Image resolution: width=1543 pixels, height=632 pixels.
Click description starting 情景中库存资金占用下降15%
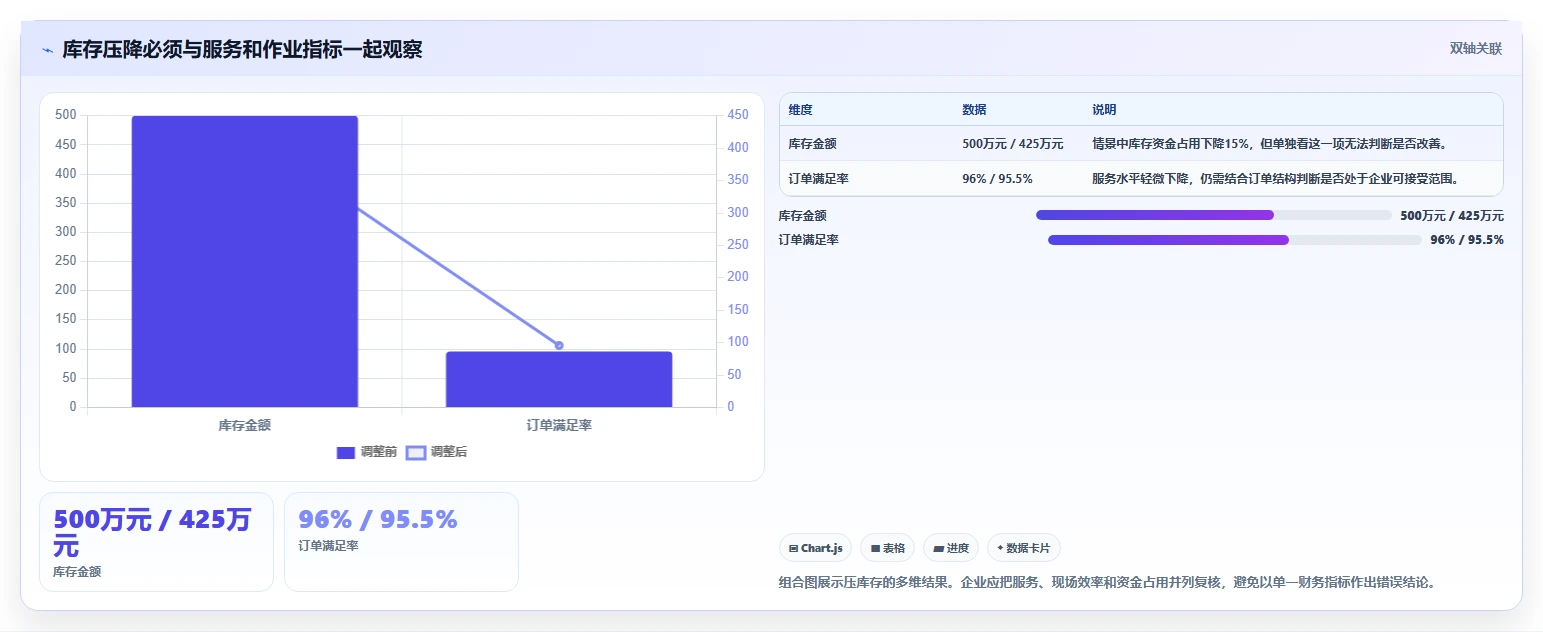(1269, 144)
